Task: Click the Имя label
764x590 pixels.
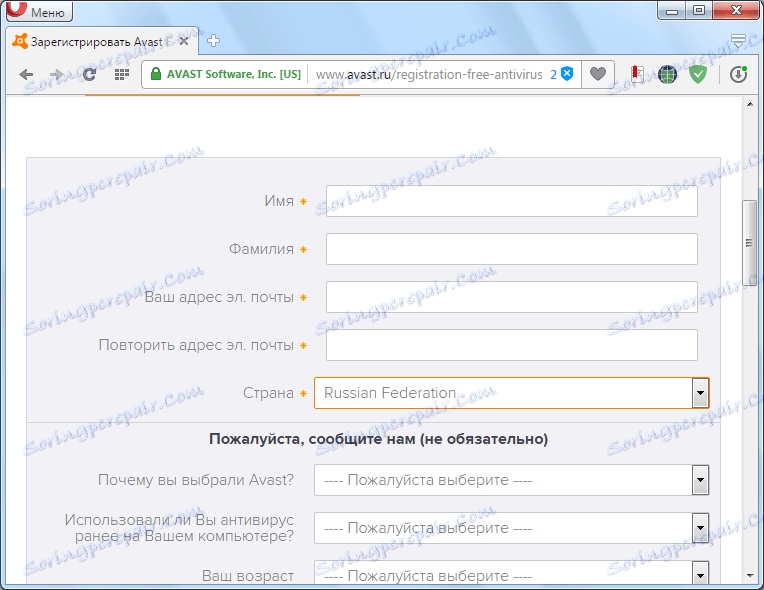Action: pos(279,201)
